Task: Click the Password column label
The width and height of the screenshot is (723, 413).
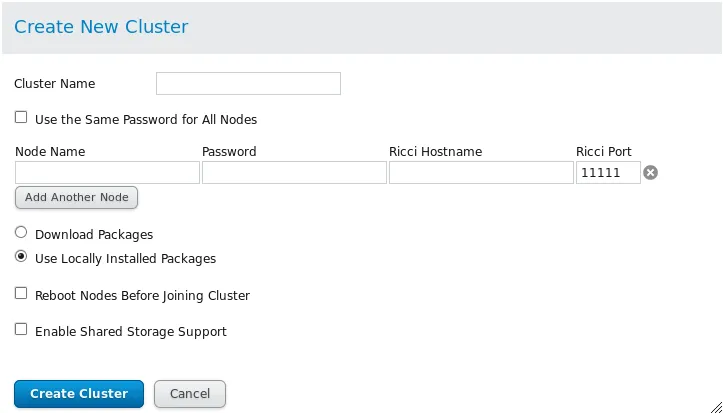Action: click(229, 152)
